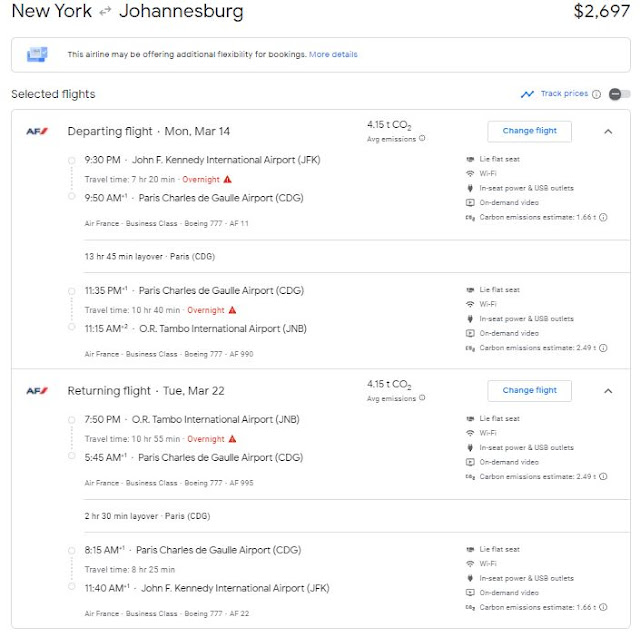Click Change flight for departing flight
The width and height of the screenshot is (640, 637).
click(529, 131)
